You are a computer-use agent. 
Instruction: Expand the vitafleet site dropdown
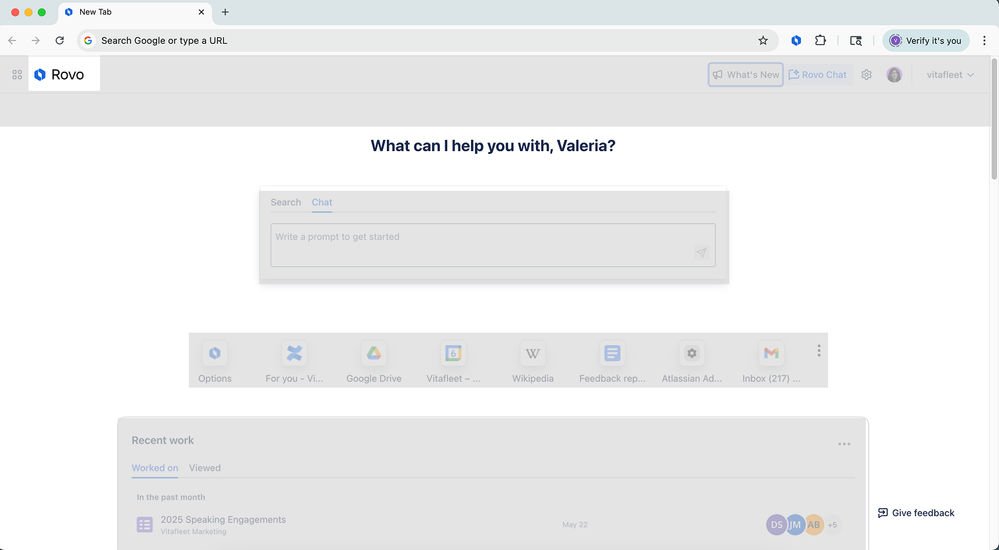(x=950, y=75)
